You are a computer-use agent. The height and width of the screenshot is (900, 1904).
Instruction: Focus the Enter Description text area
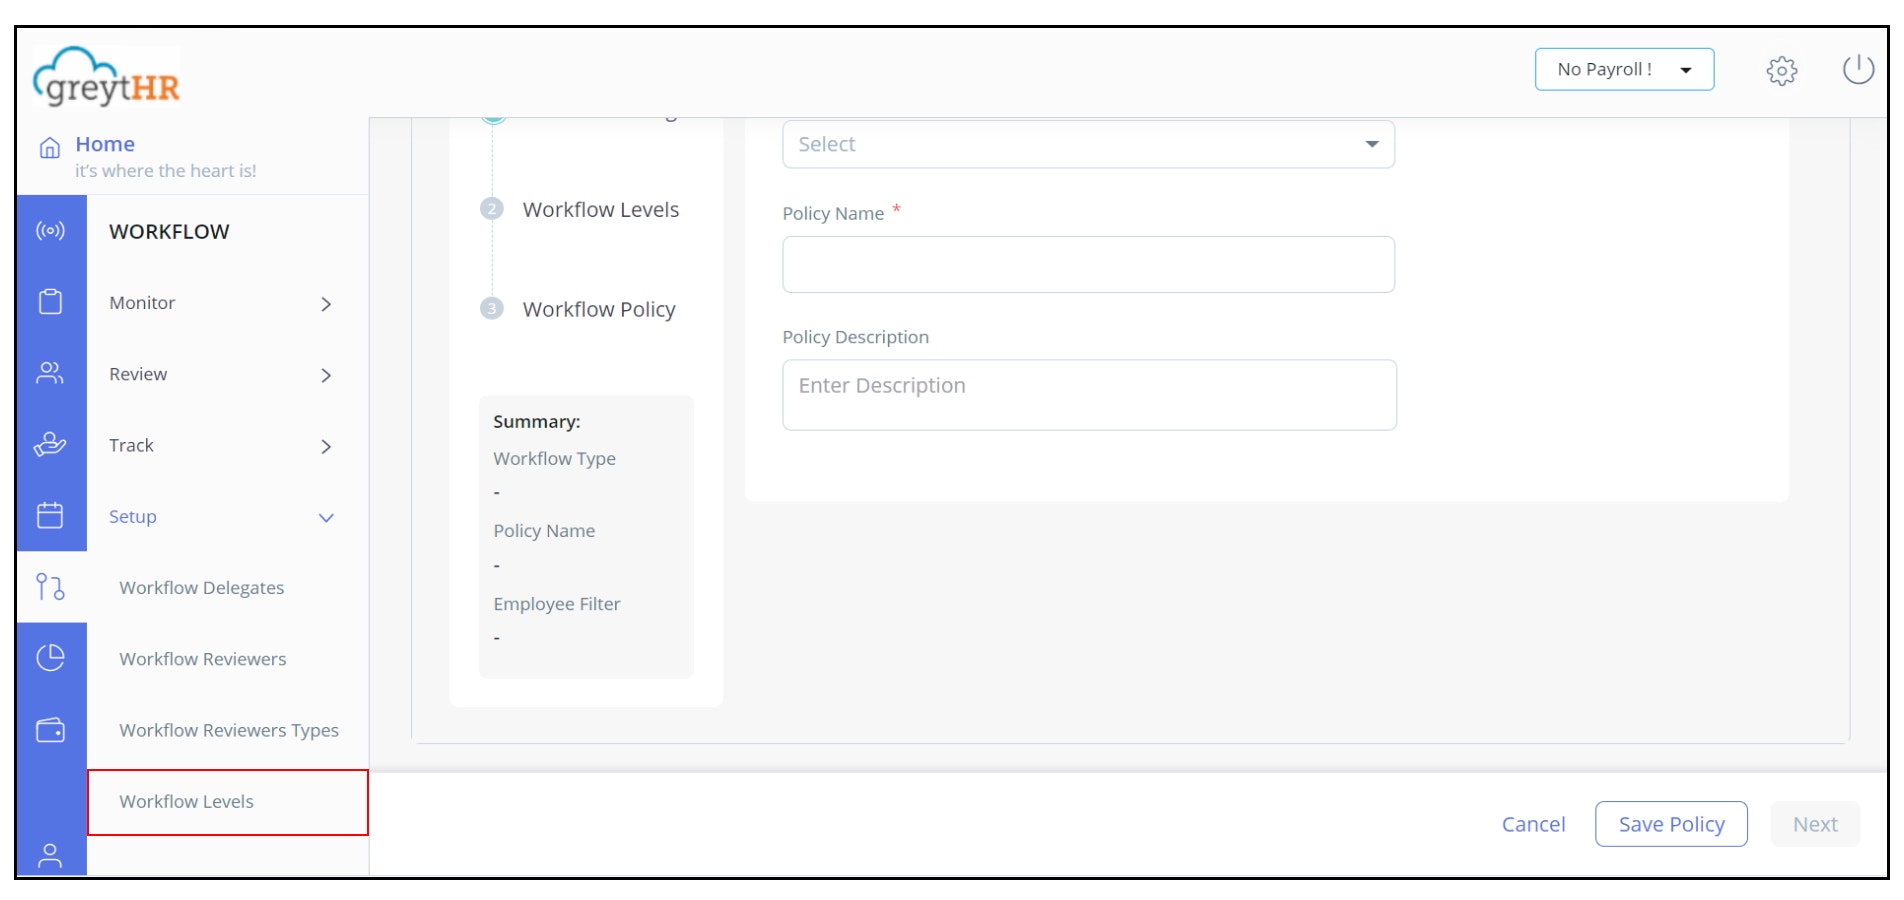tap(1090, 395)
